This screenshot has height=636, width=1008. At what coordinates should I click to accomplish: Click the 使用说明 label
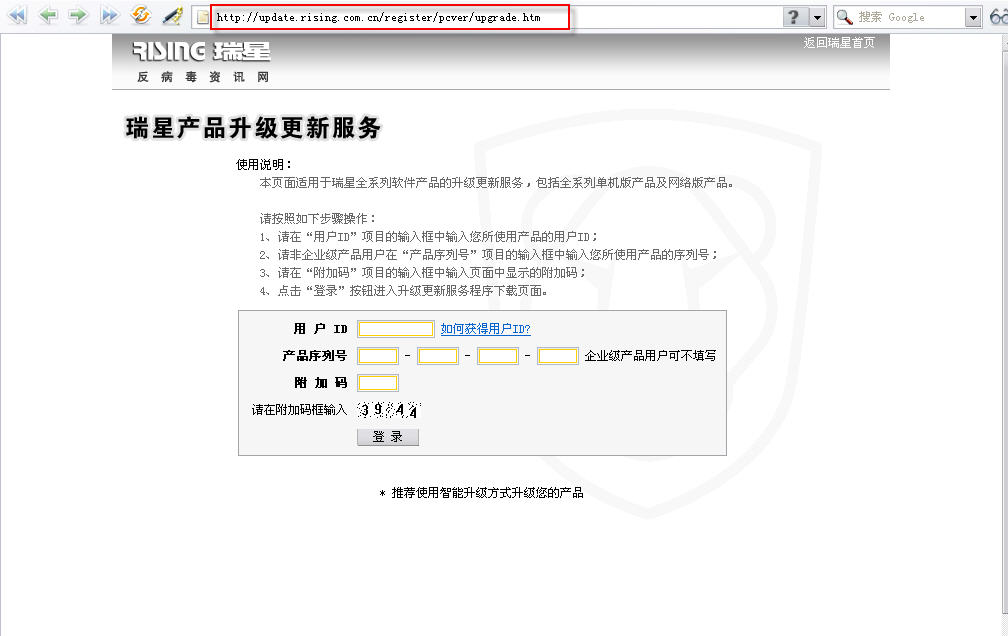[264, 165]
